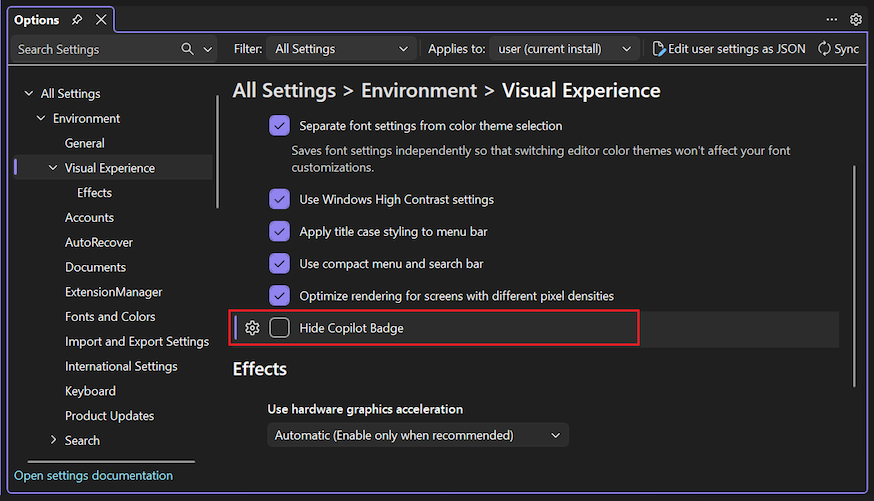The image size is (874, 501).
Task: Select Fonts and Colors in settings tree
Action: 110,317
